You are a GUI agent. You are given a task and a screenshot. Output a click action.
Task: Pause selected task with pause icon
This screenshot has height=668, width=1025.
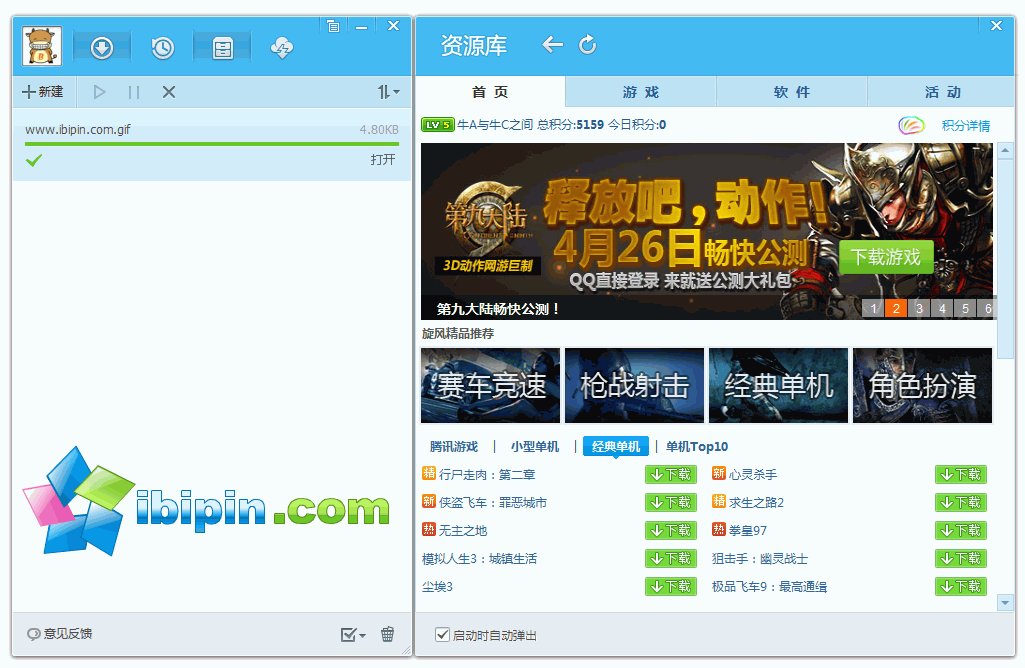(134, 92)
